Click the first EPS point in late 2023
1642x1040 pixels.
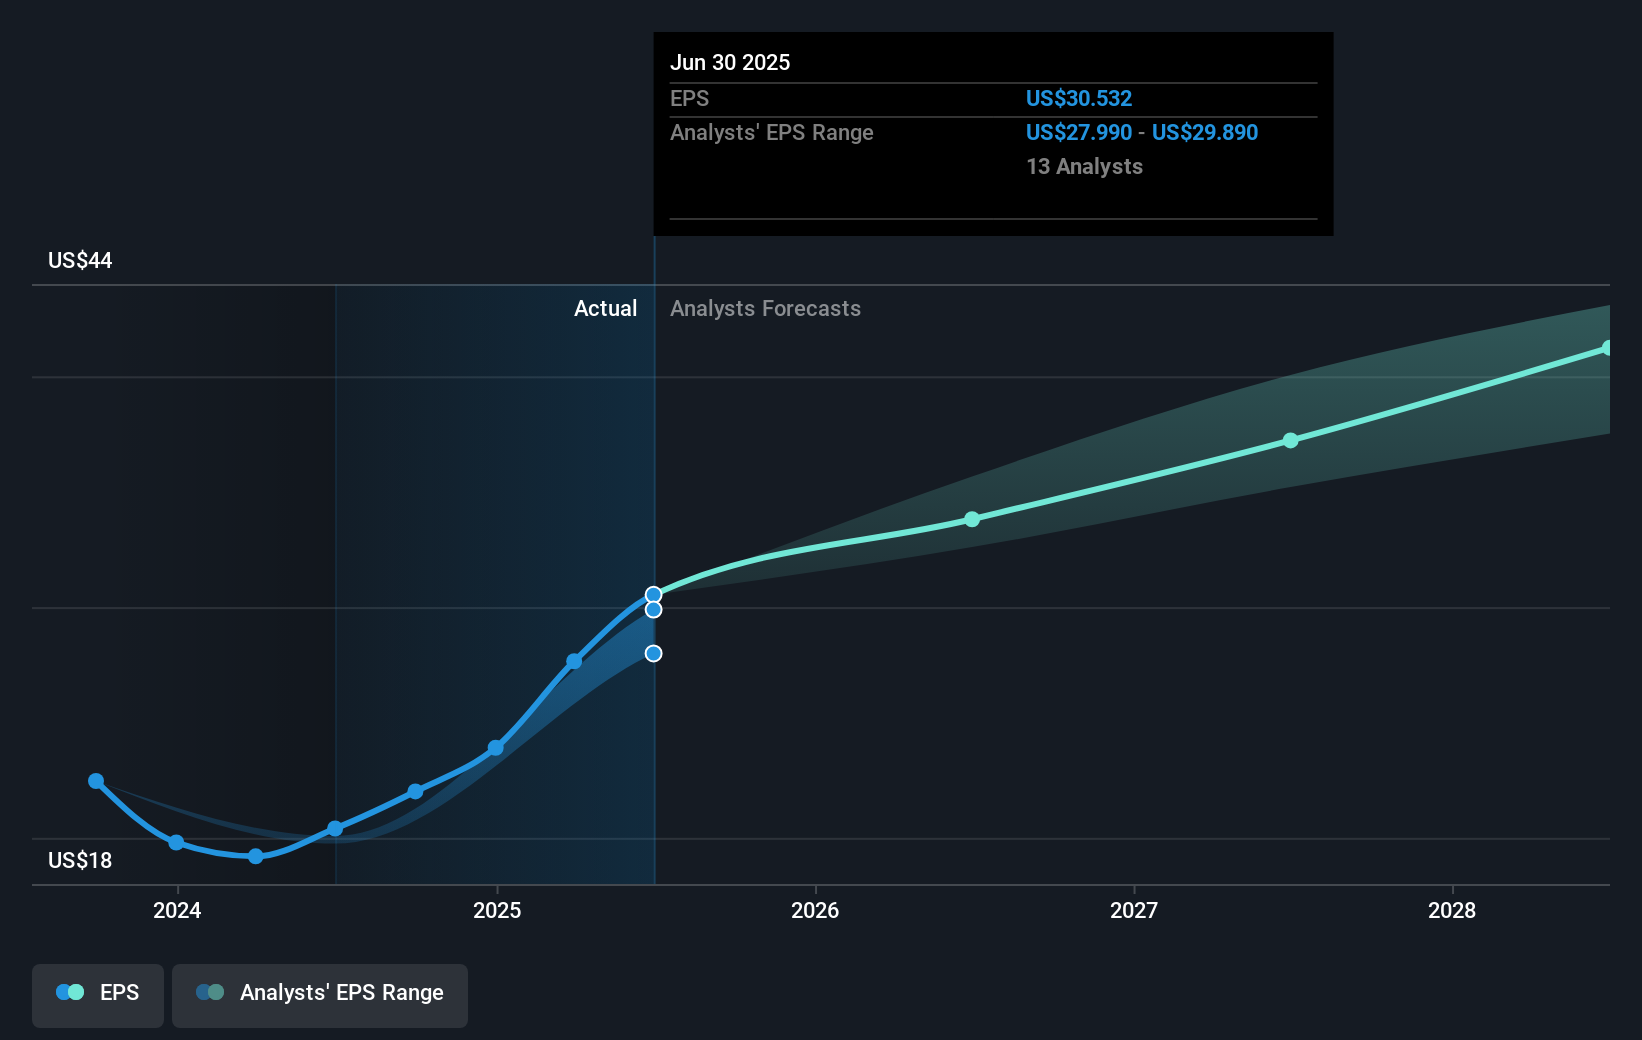[x=96, y=781]
